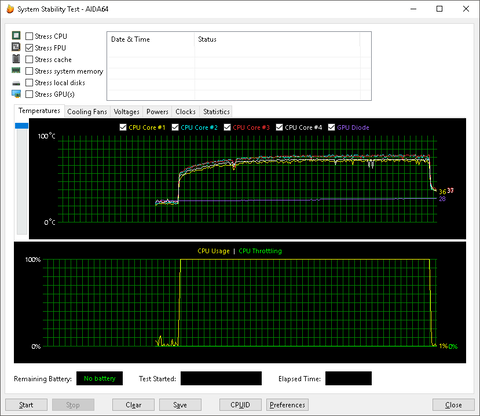This screenshot has width=480, height=416.
Task: Uncheck the Stress FPU checkbox
Action: [29, 48]
